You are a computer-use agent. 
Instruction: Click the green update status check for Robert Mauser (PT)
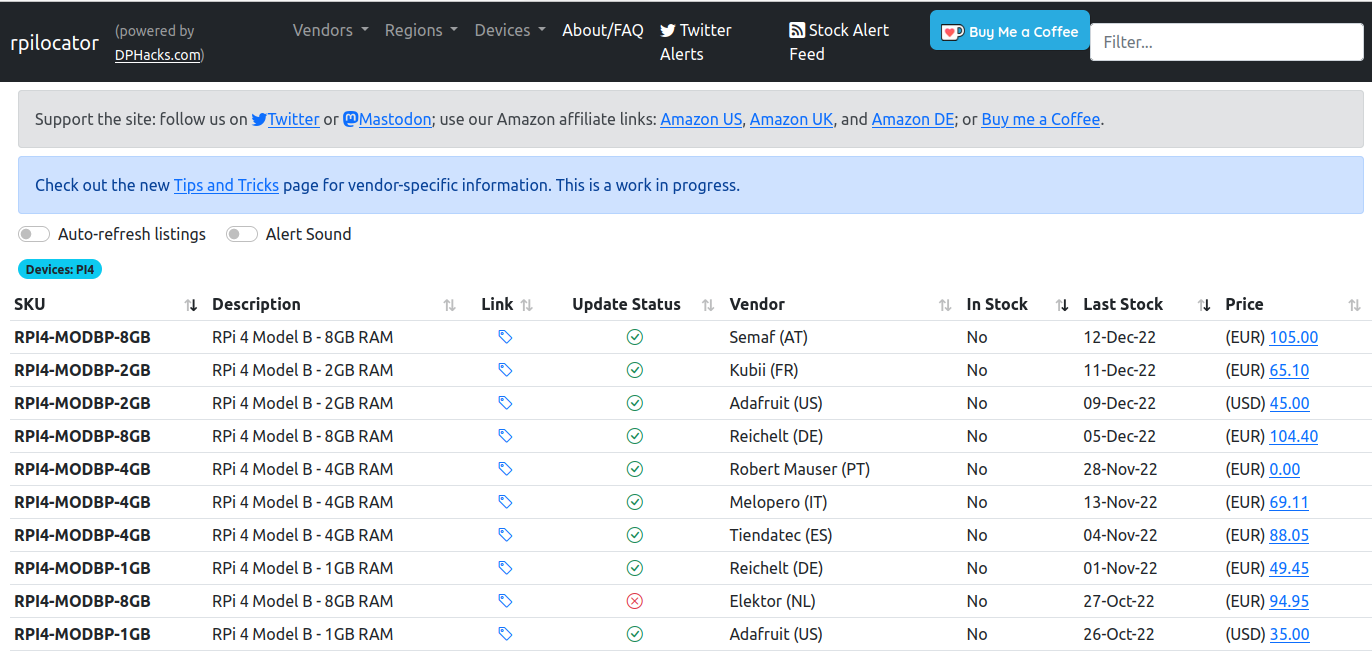(634, 469)
